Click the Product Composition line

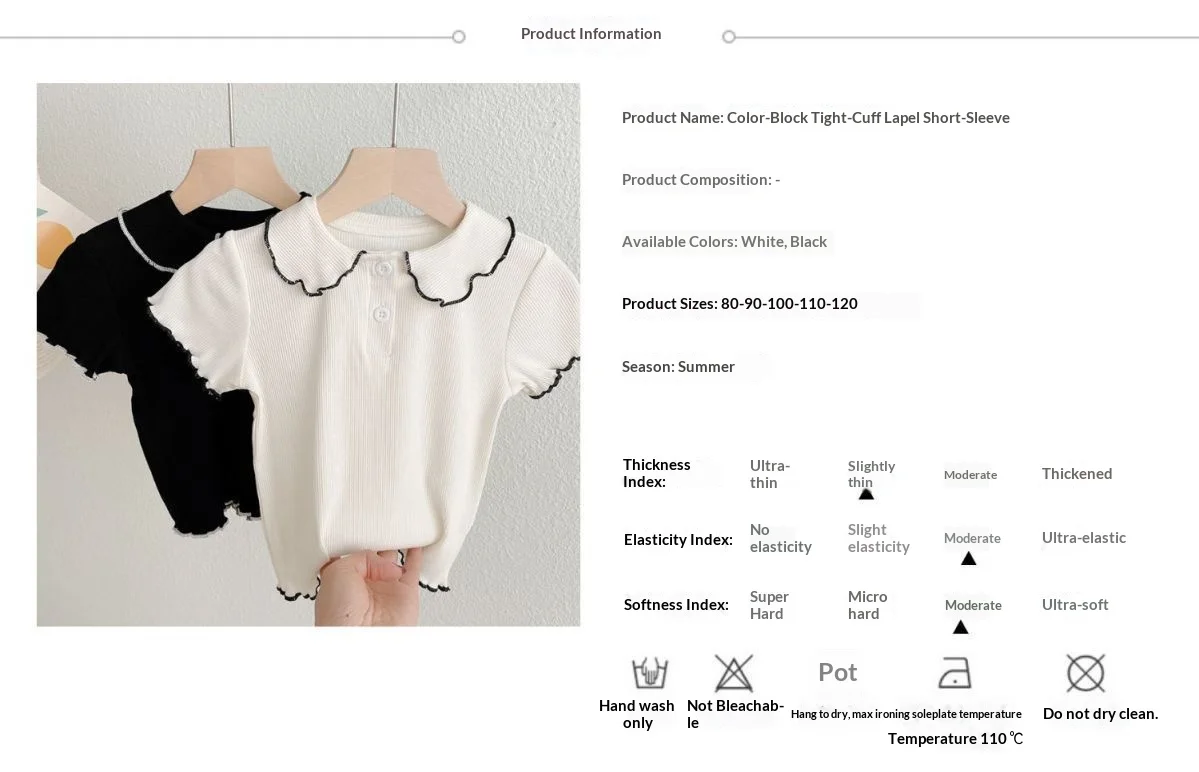click(x=700, y=180)
